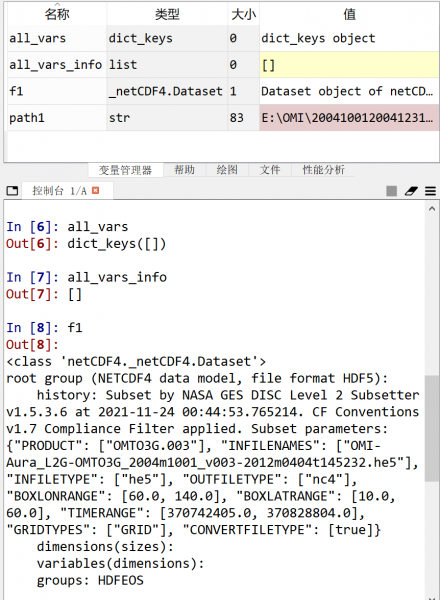Image resolution: width=440 pixels, height=600 pixels.
Task: Click the browse tabs icon beside 控制台
Action: pos(12,190)
